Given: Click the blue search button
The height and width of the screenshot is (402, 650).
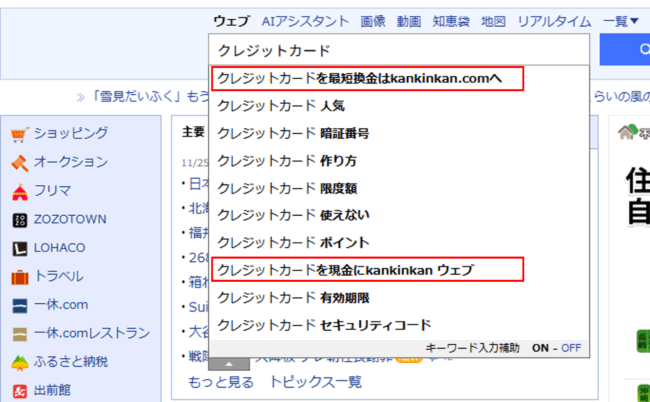Looking at the screenshot, I should point(625,50).
